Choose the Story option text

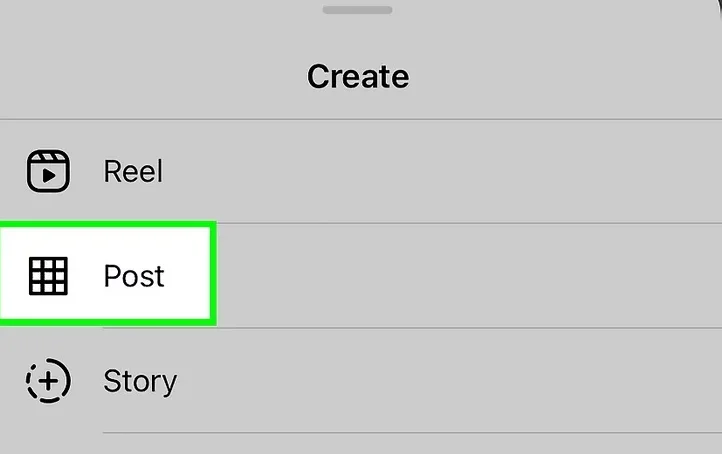(x=140, y=381)
